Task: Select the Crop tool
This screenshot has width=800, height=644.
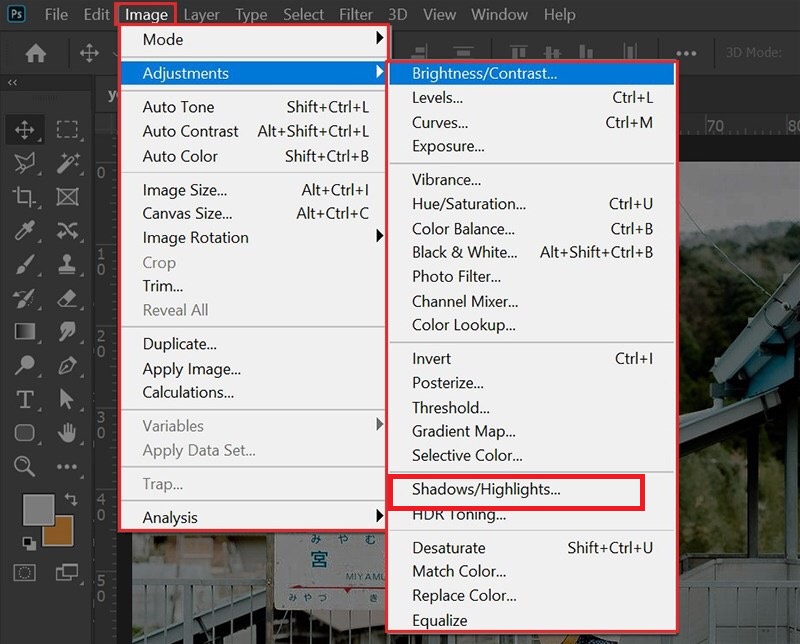Action: pos(24,196)
